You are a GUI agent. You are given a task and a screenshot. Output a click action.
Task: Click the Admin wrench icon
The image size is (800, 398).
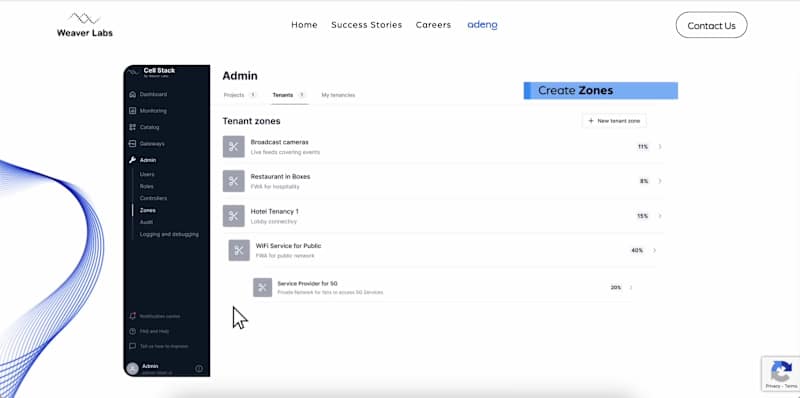[x=133, y=160]
